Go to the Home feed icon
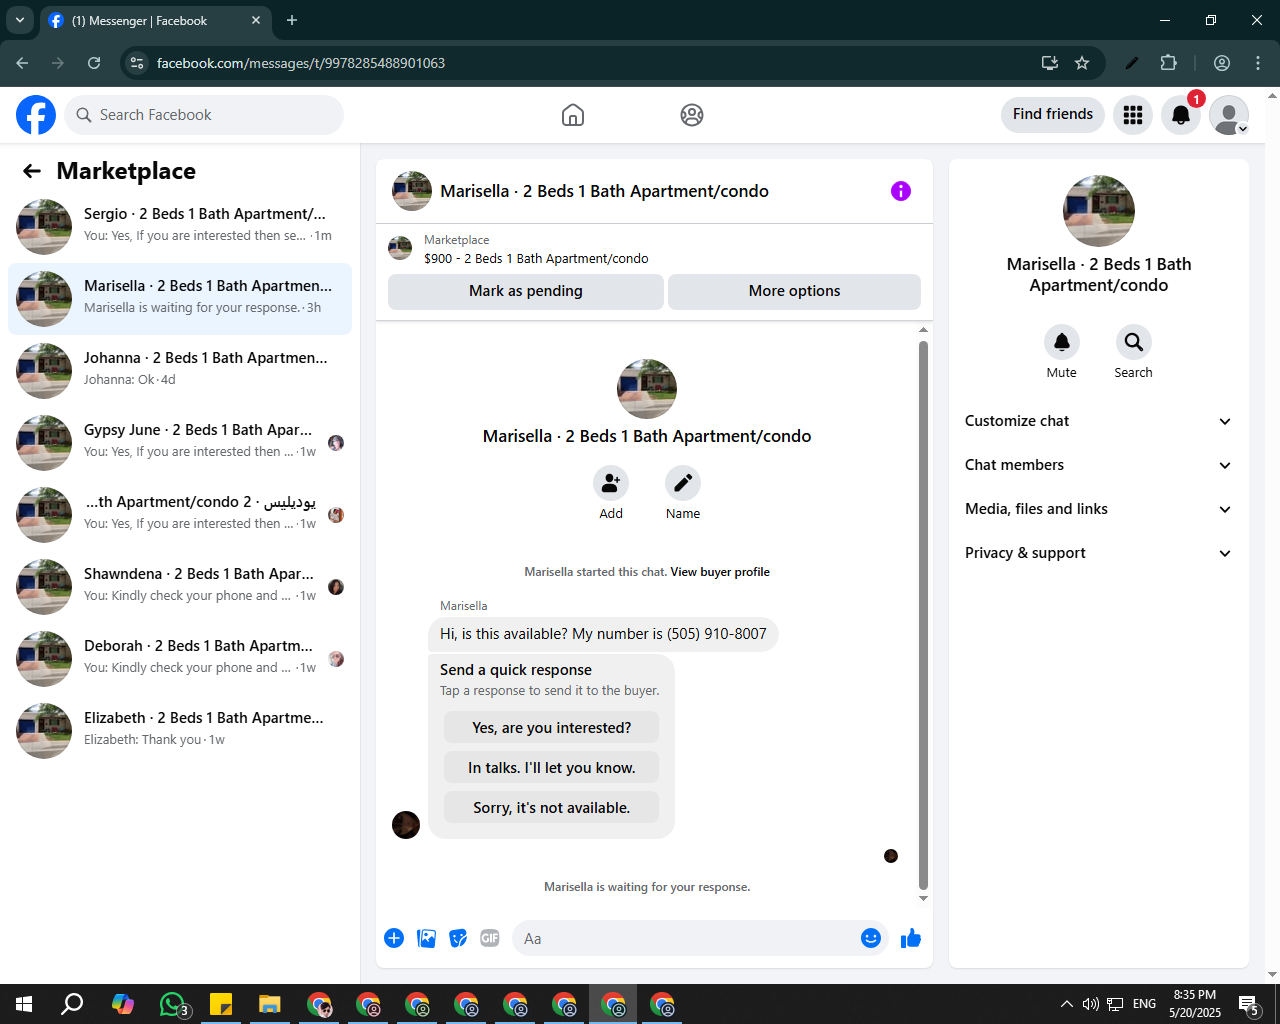Image resolution: width=1280 pixels, height=1024 pixels. (573, 115)
